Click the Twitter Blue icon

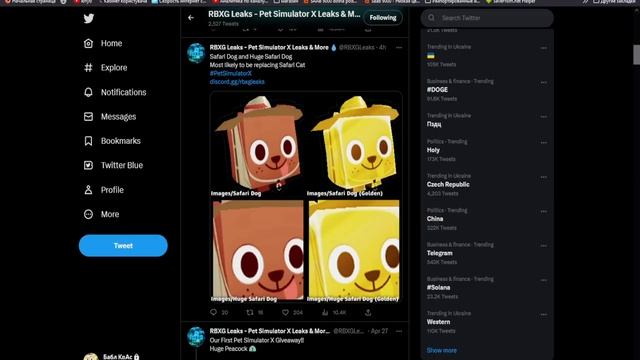(88, 165)
